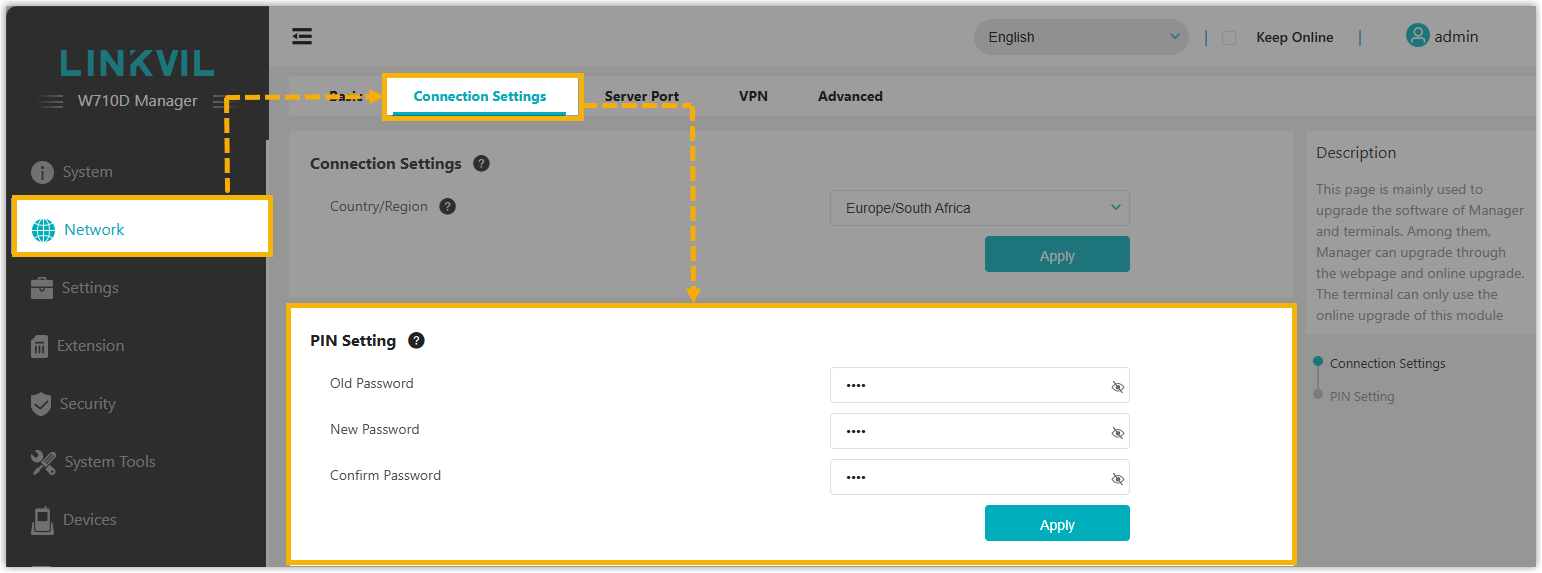Click into the New Password field

[965, 431]
